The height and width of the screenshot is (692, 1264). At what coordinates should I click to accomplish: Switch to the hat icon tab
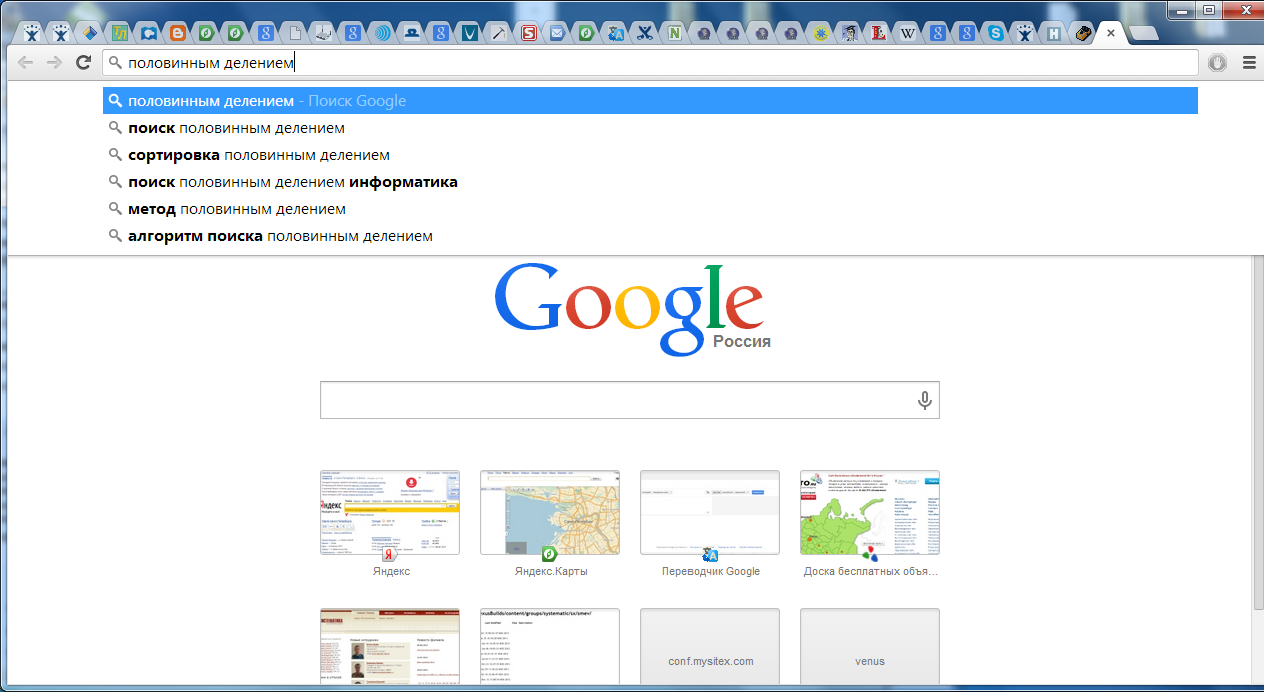[411, 33]
